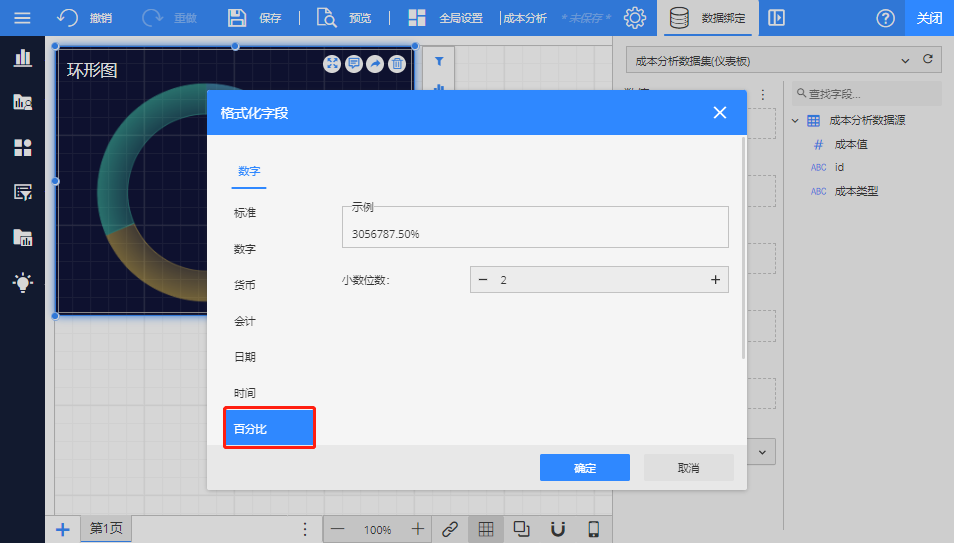Increase decimal places with the plus button
This screenshot has height=543, width=954.
click(x=715, y=280)
